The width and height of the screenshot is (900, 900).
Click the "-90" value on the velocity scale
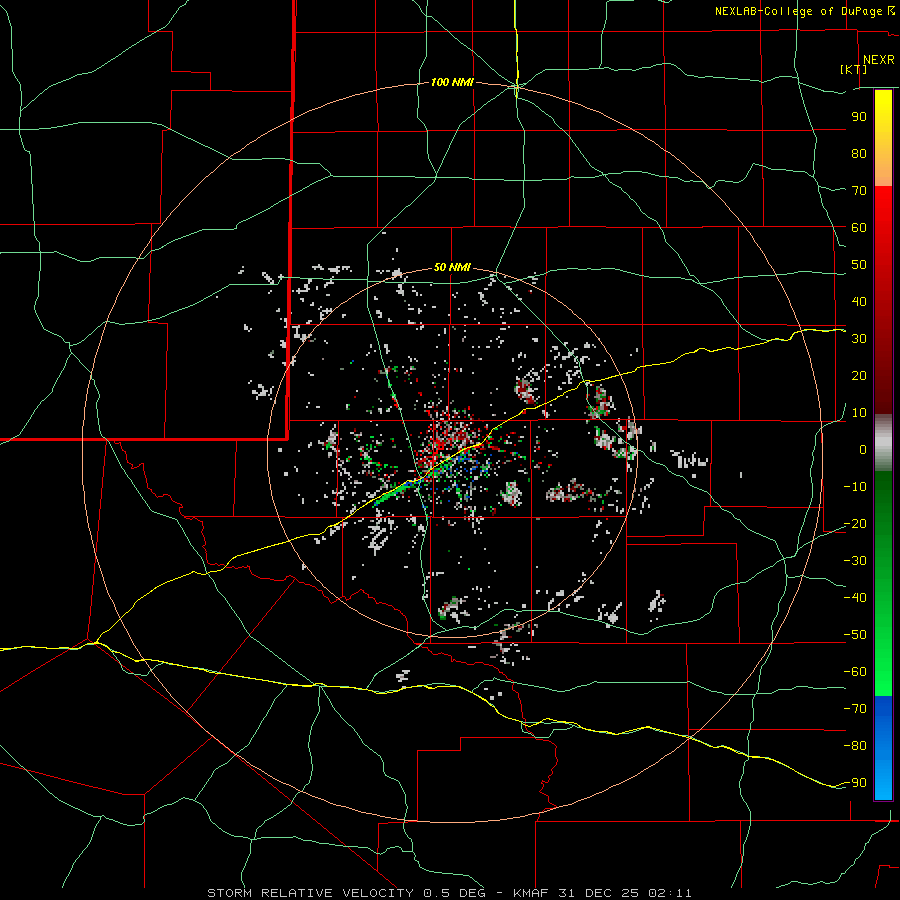[855, 783]
